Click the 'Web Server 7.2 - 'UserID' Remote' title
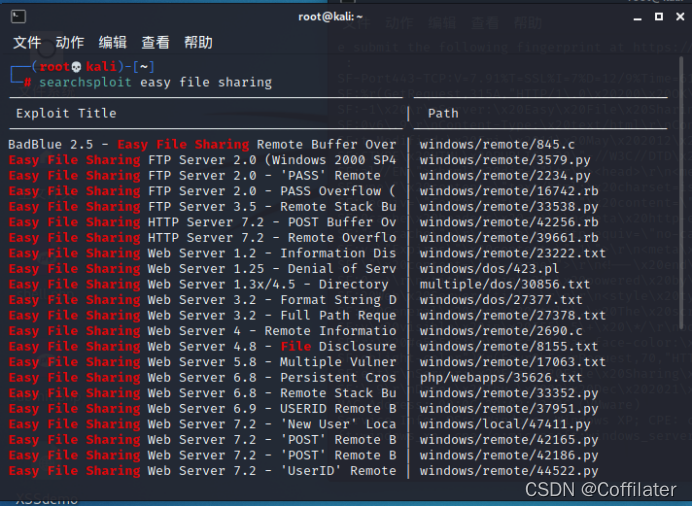The width and height of the screenshot is (693, 507). click(272, 471)
